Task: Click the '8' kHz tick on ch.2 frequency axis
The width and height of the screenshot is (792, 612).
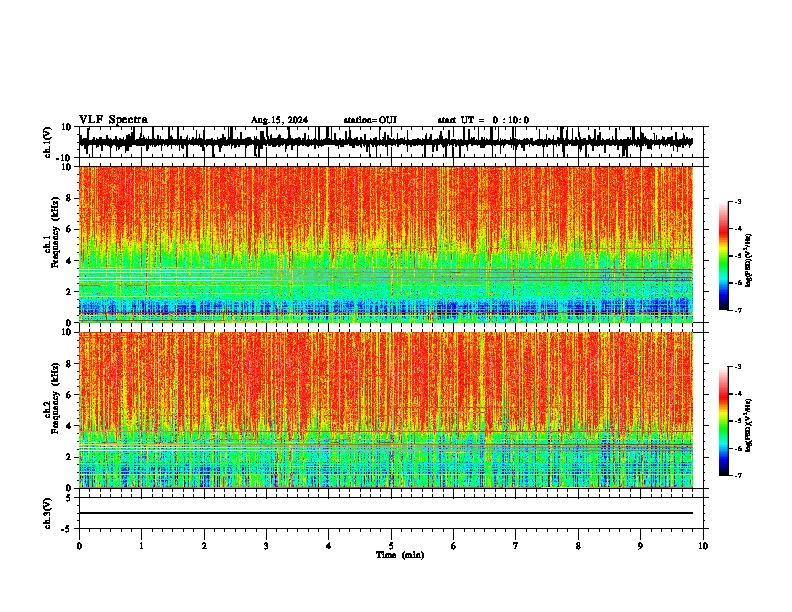Action: 69,364
